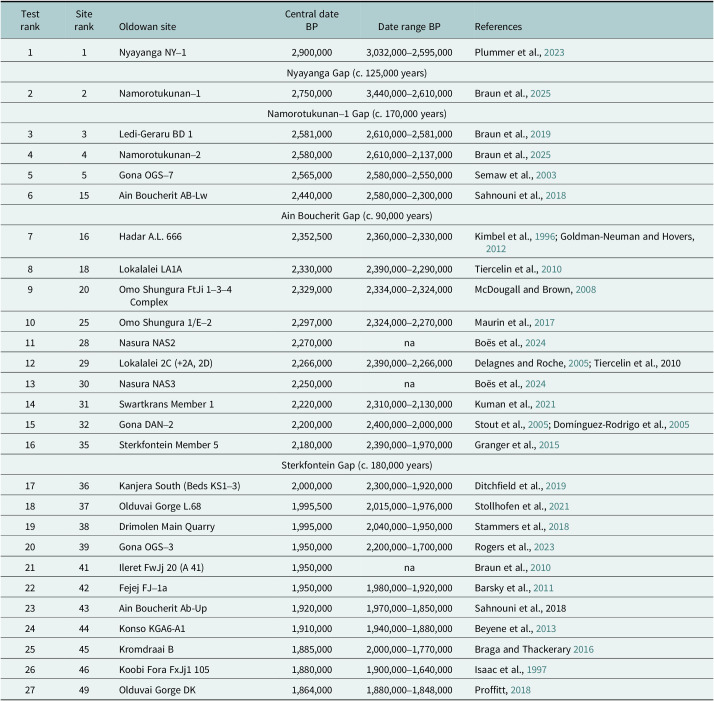714x701 pixels.
Task: Select the Nyayanga Gap (c. 125,000 years) row
Action: [357, 73]
